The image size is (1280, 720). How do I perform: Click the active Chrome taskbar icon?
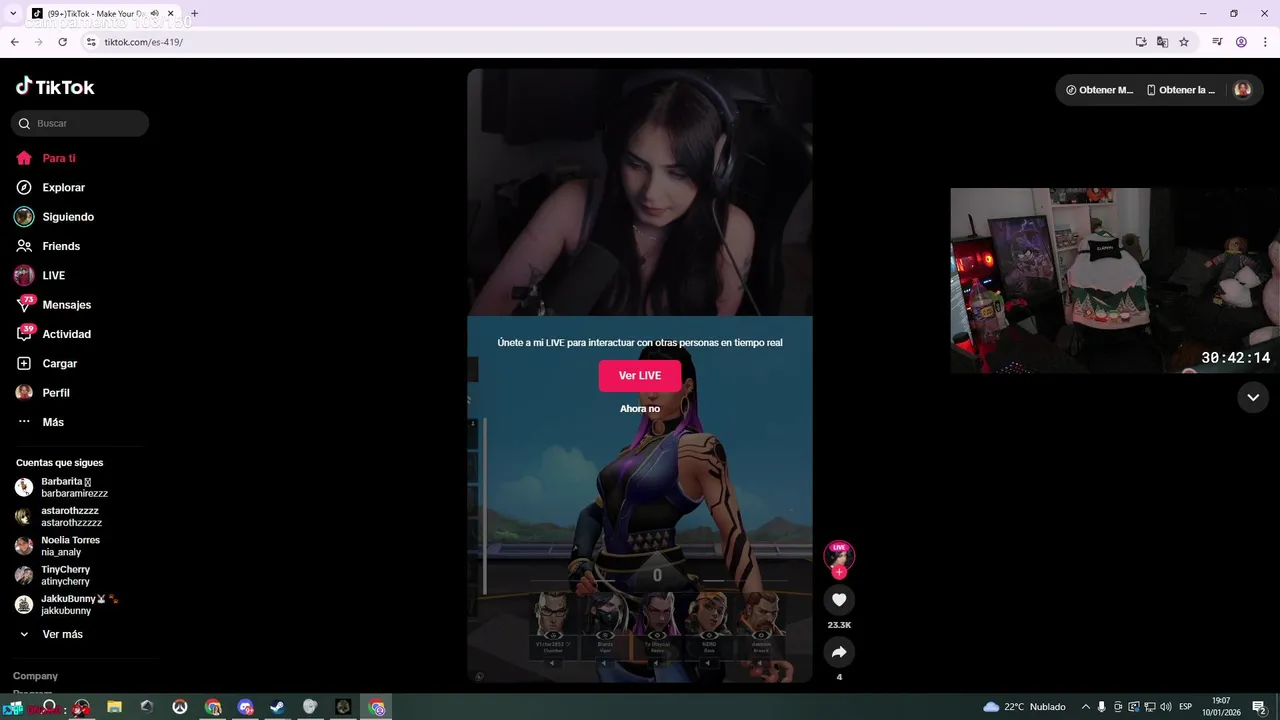pyautogui.click(x=377, y=707)
